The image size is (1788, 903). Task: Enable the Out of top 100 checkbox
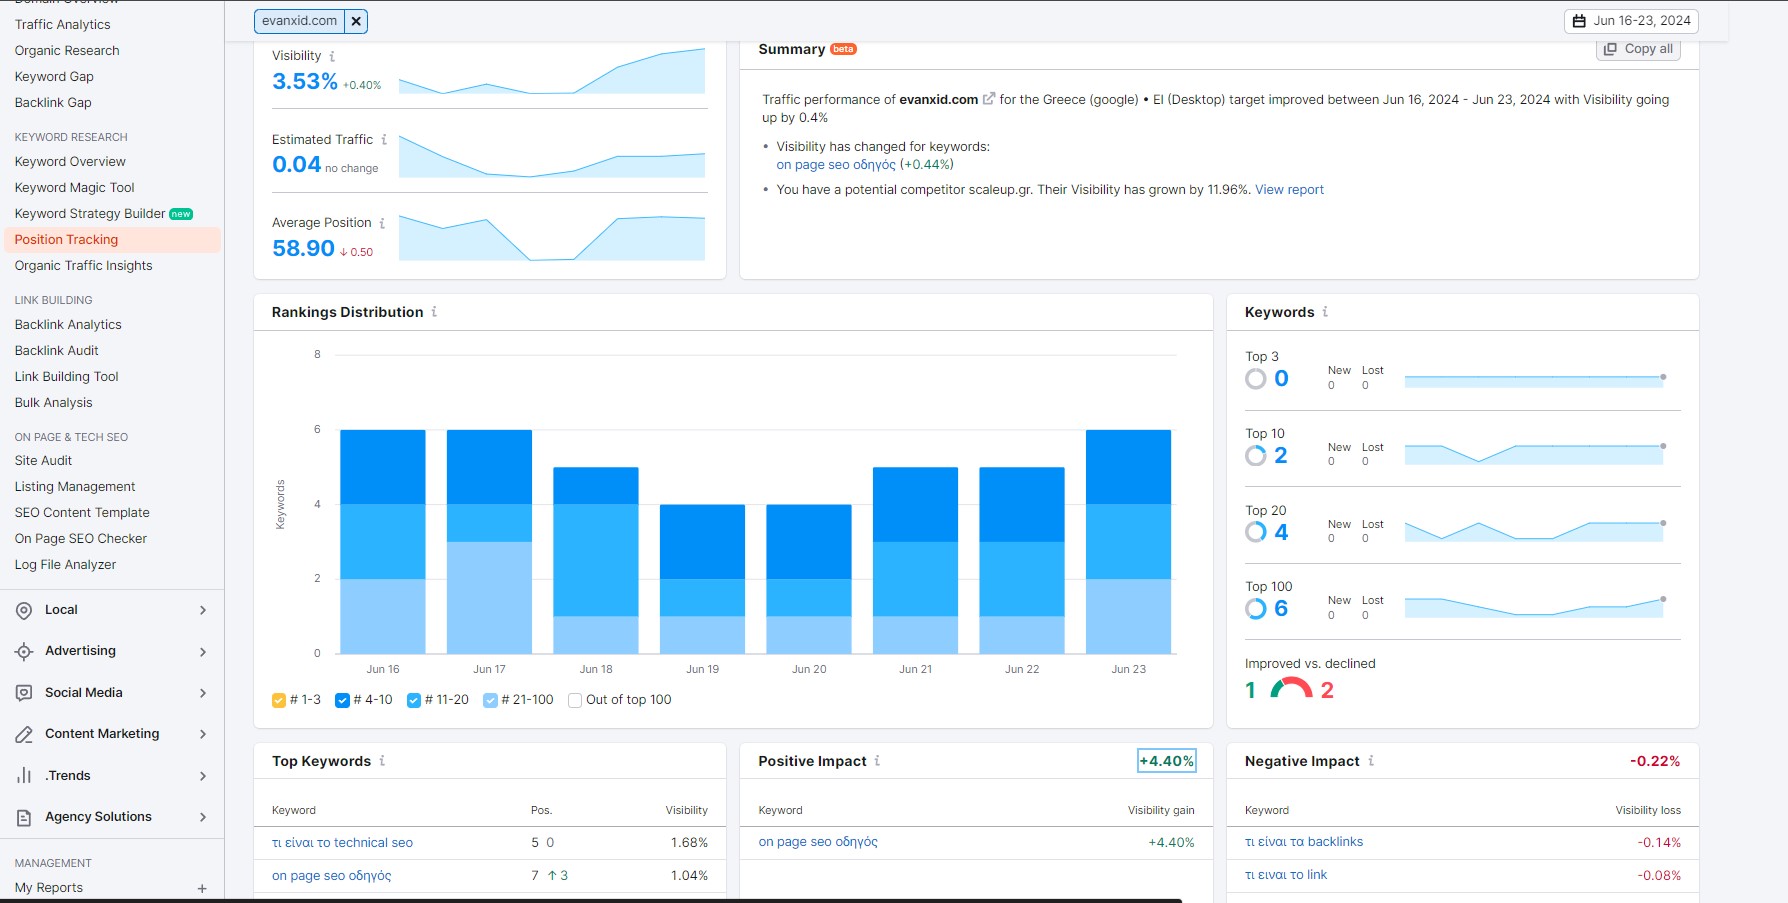575,700
